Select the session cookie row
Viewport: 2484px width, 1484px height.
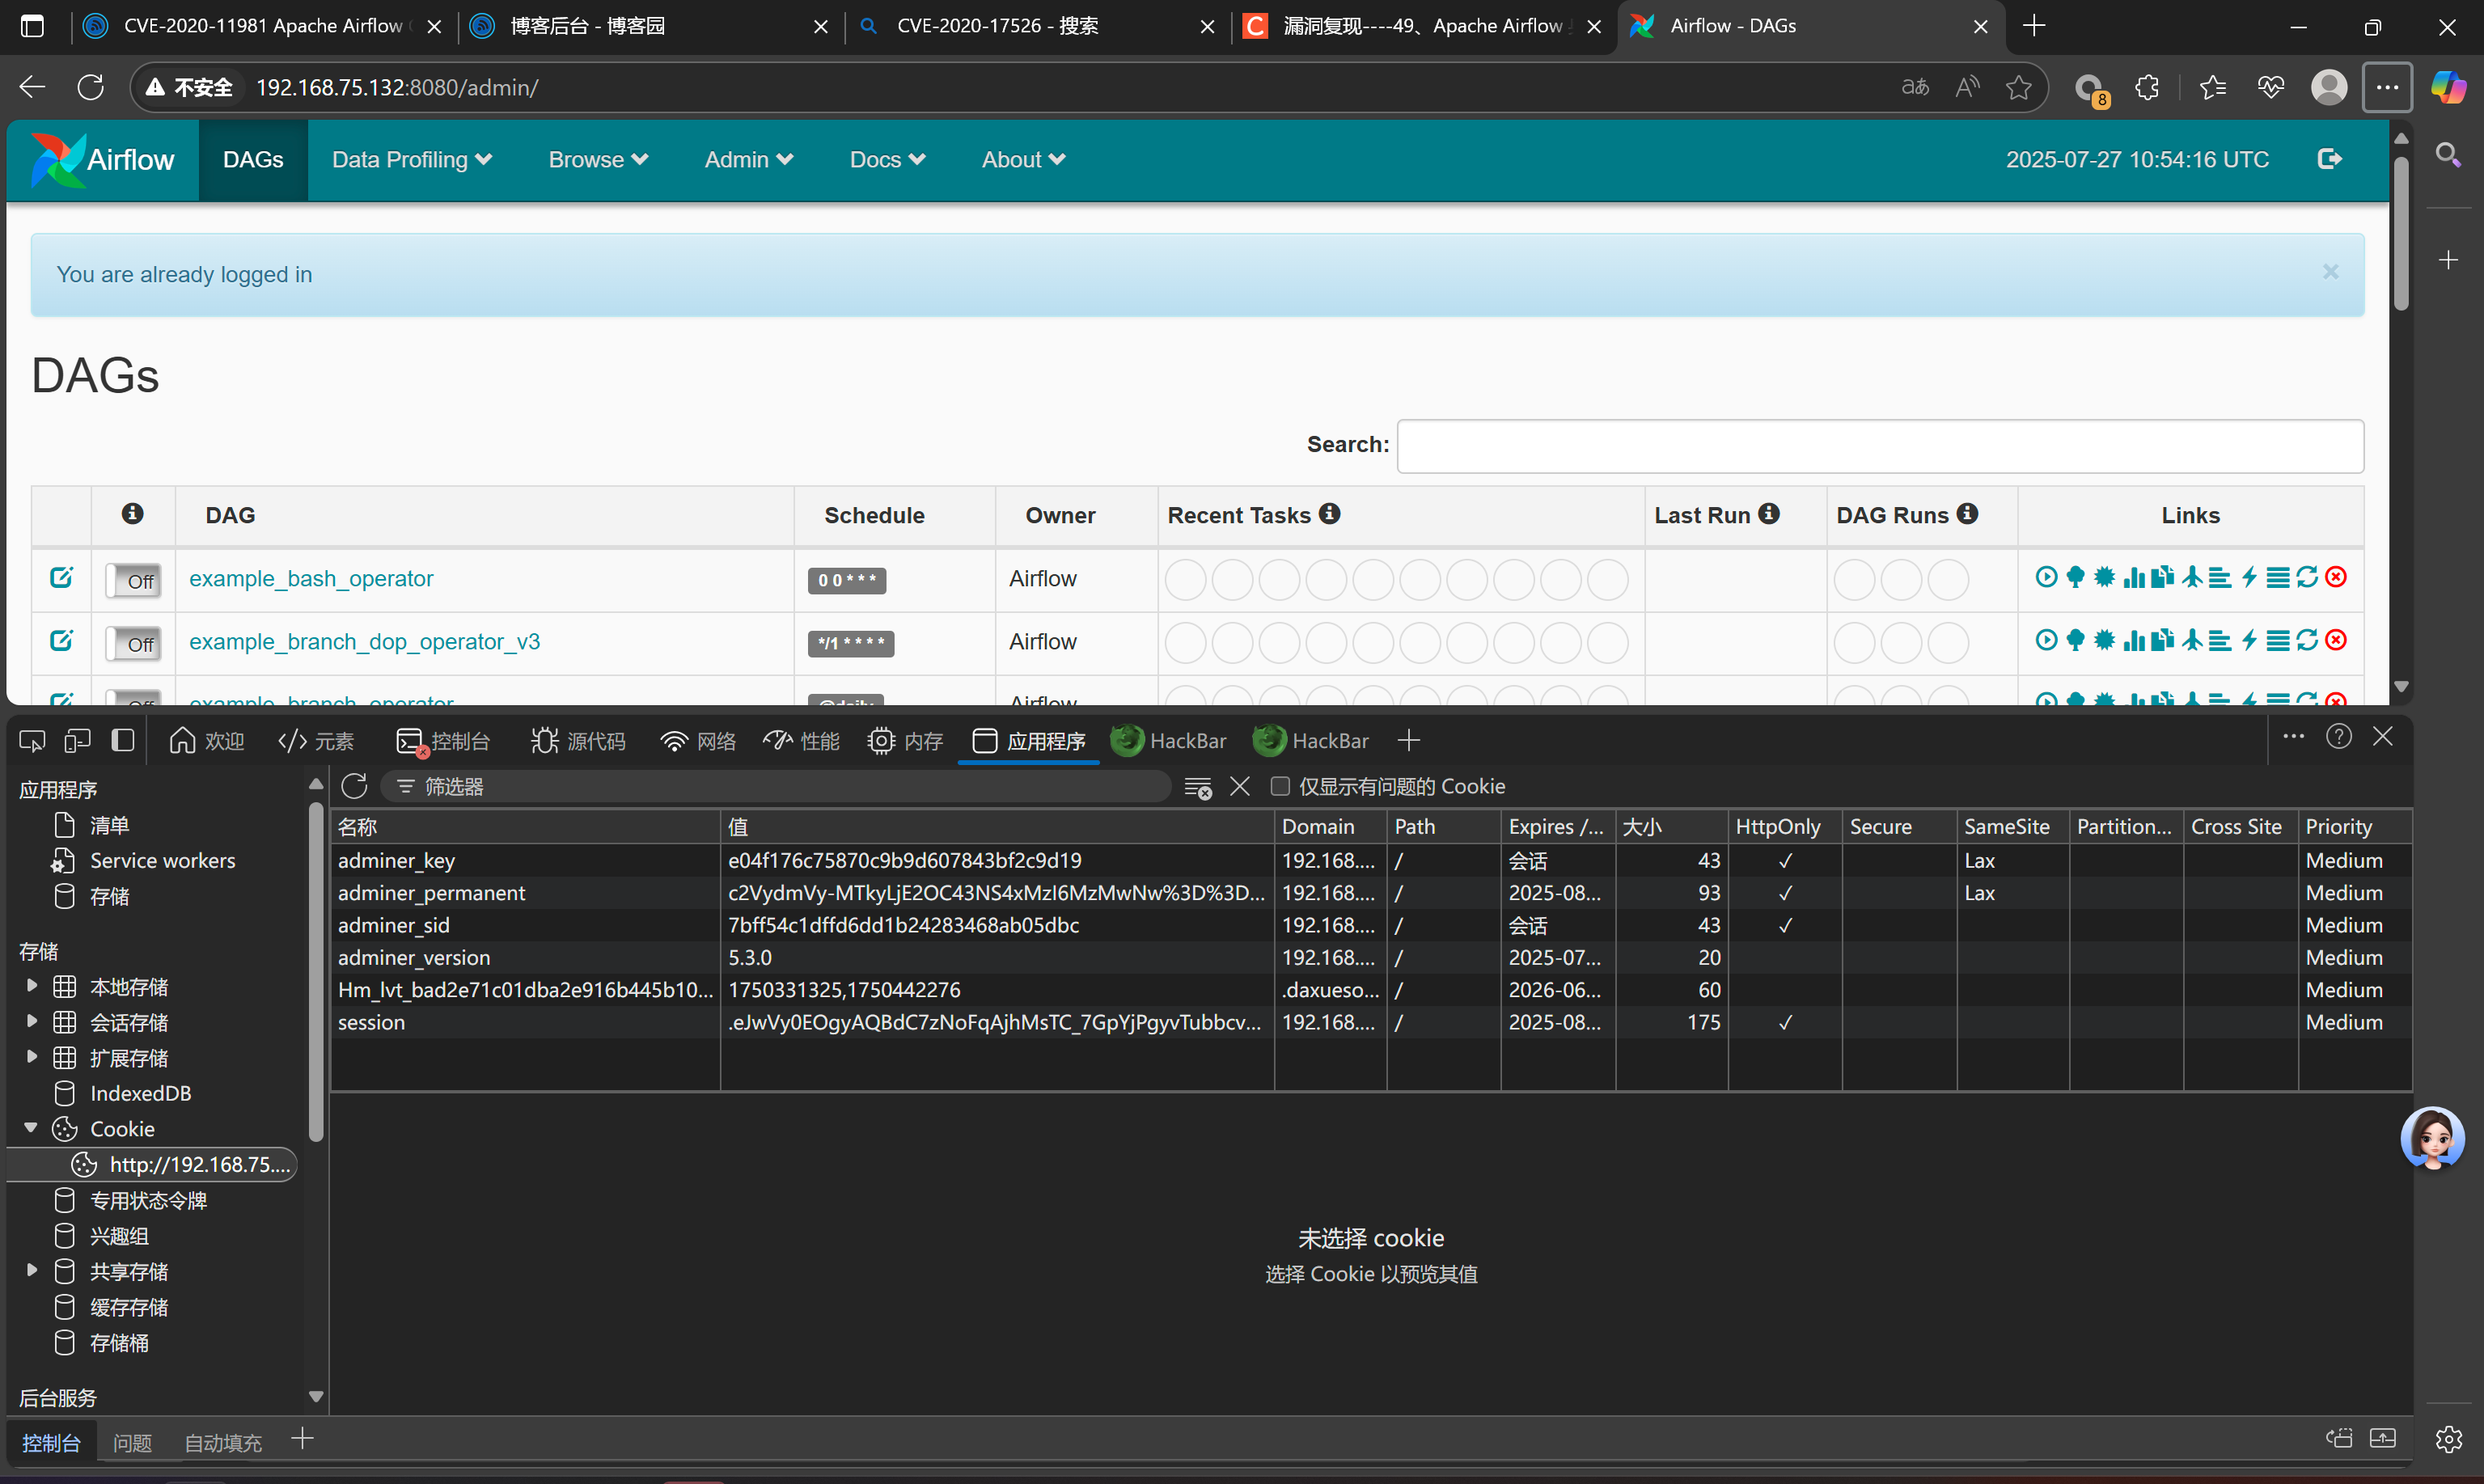(1370, 1022)
